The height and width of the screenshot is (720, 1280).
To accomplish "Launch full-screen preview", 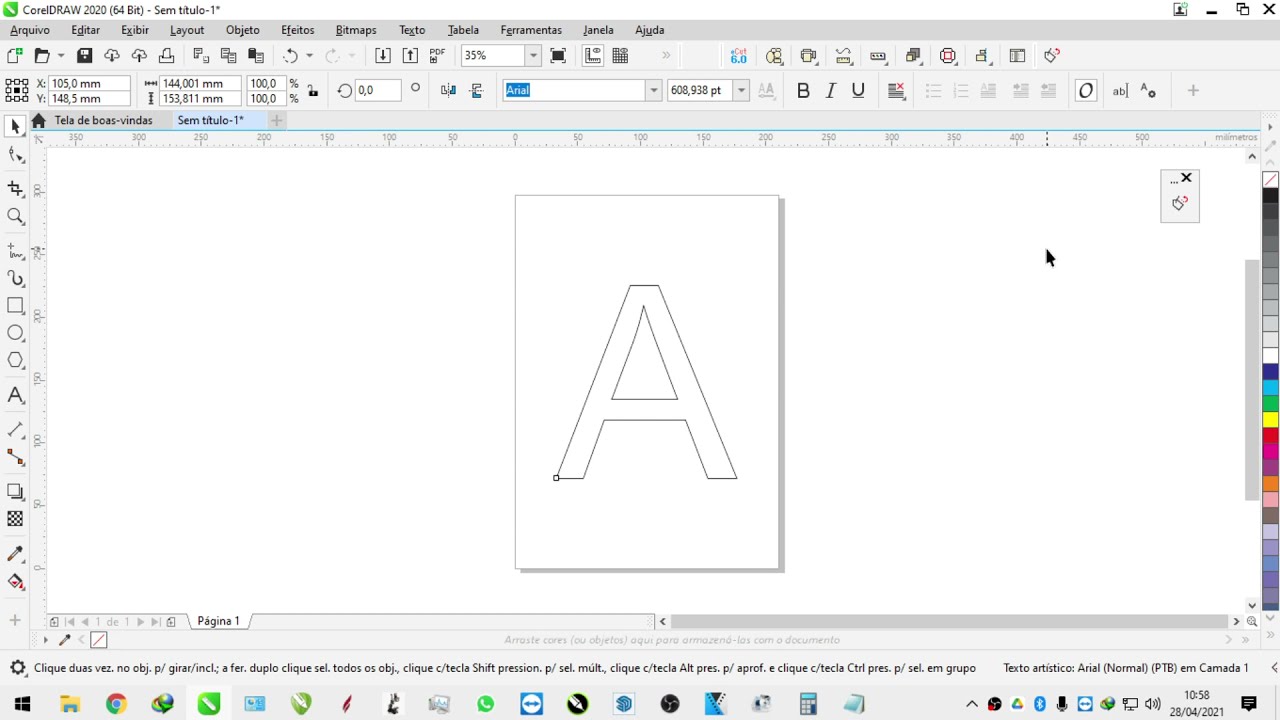I will click(x=558, y=56).
